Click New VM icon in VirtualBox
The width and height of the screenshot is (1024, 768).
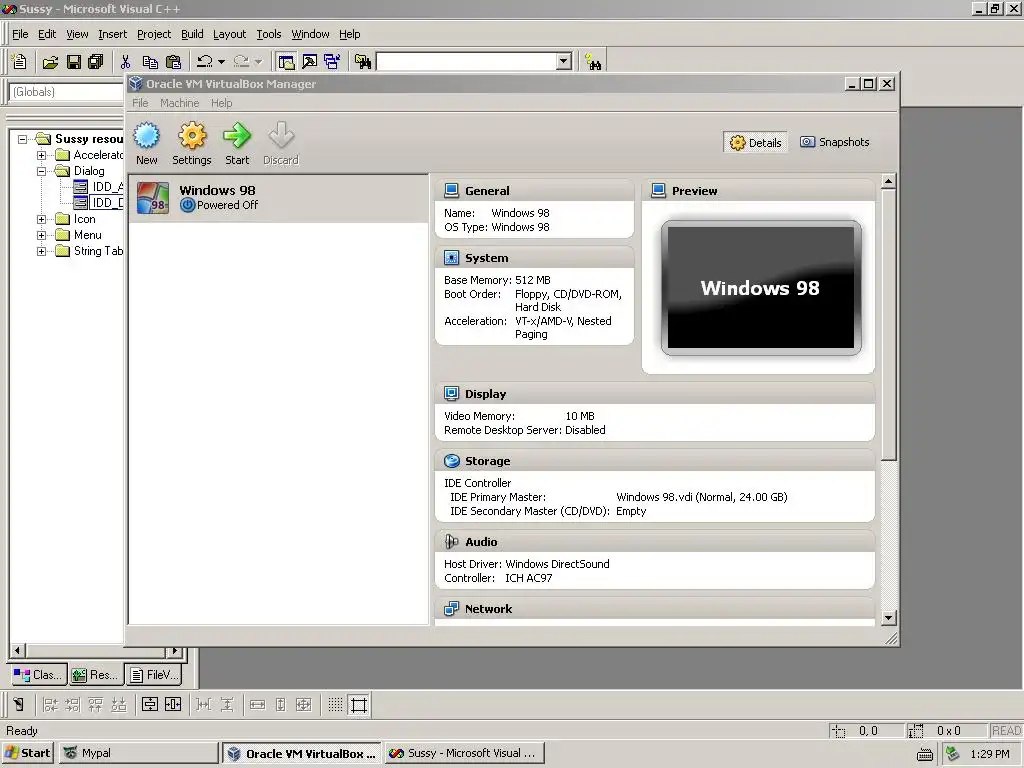[146, 136]
